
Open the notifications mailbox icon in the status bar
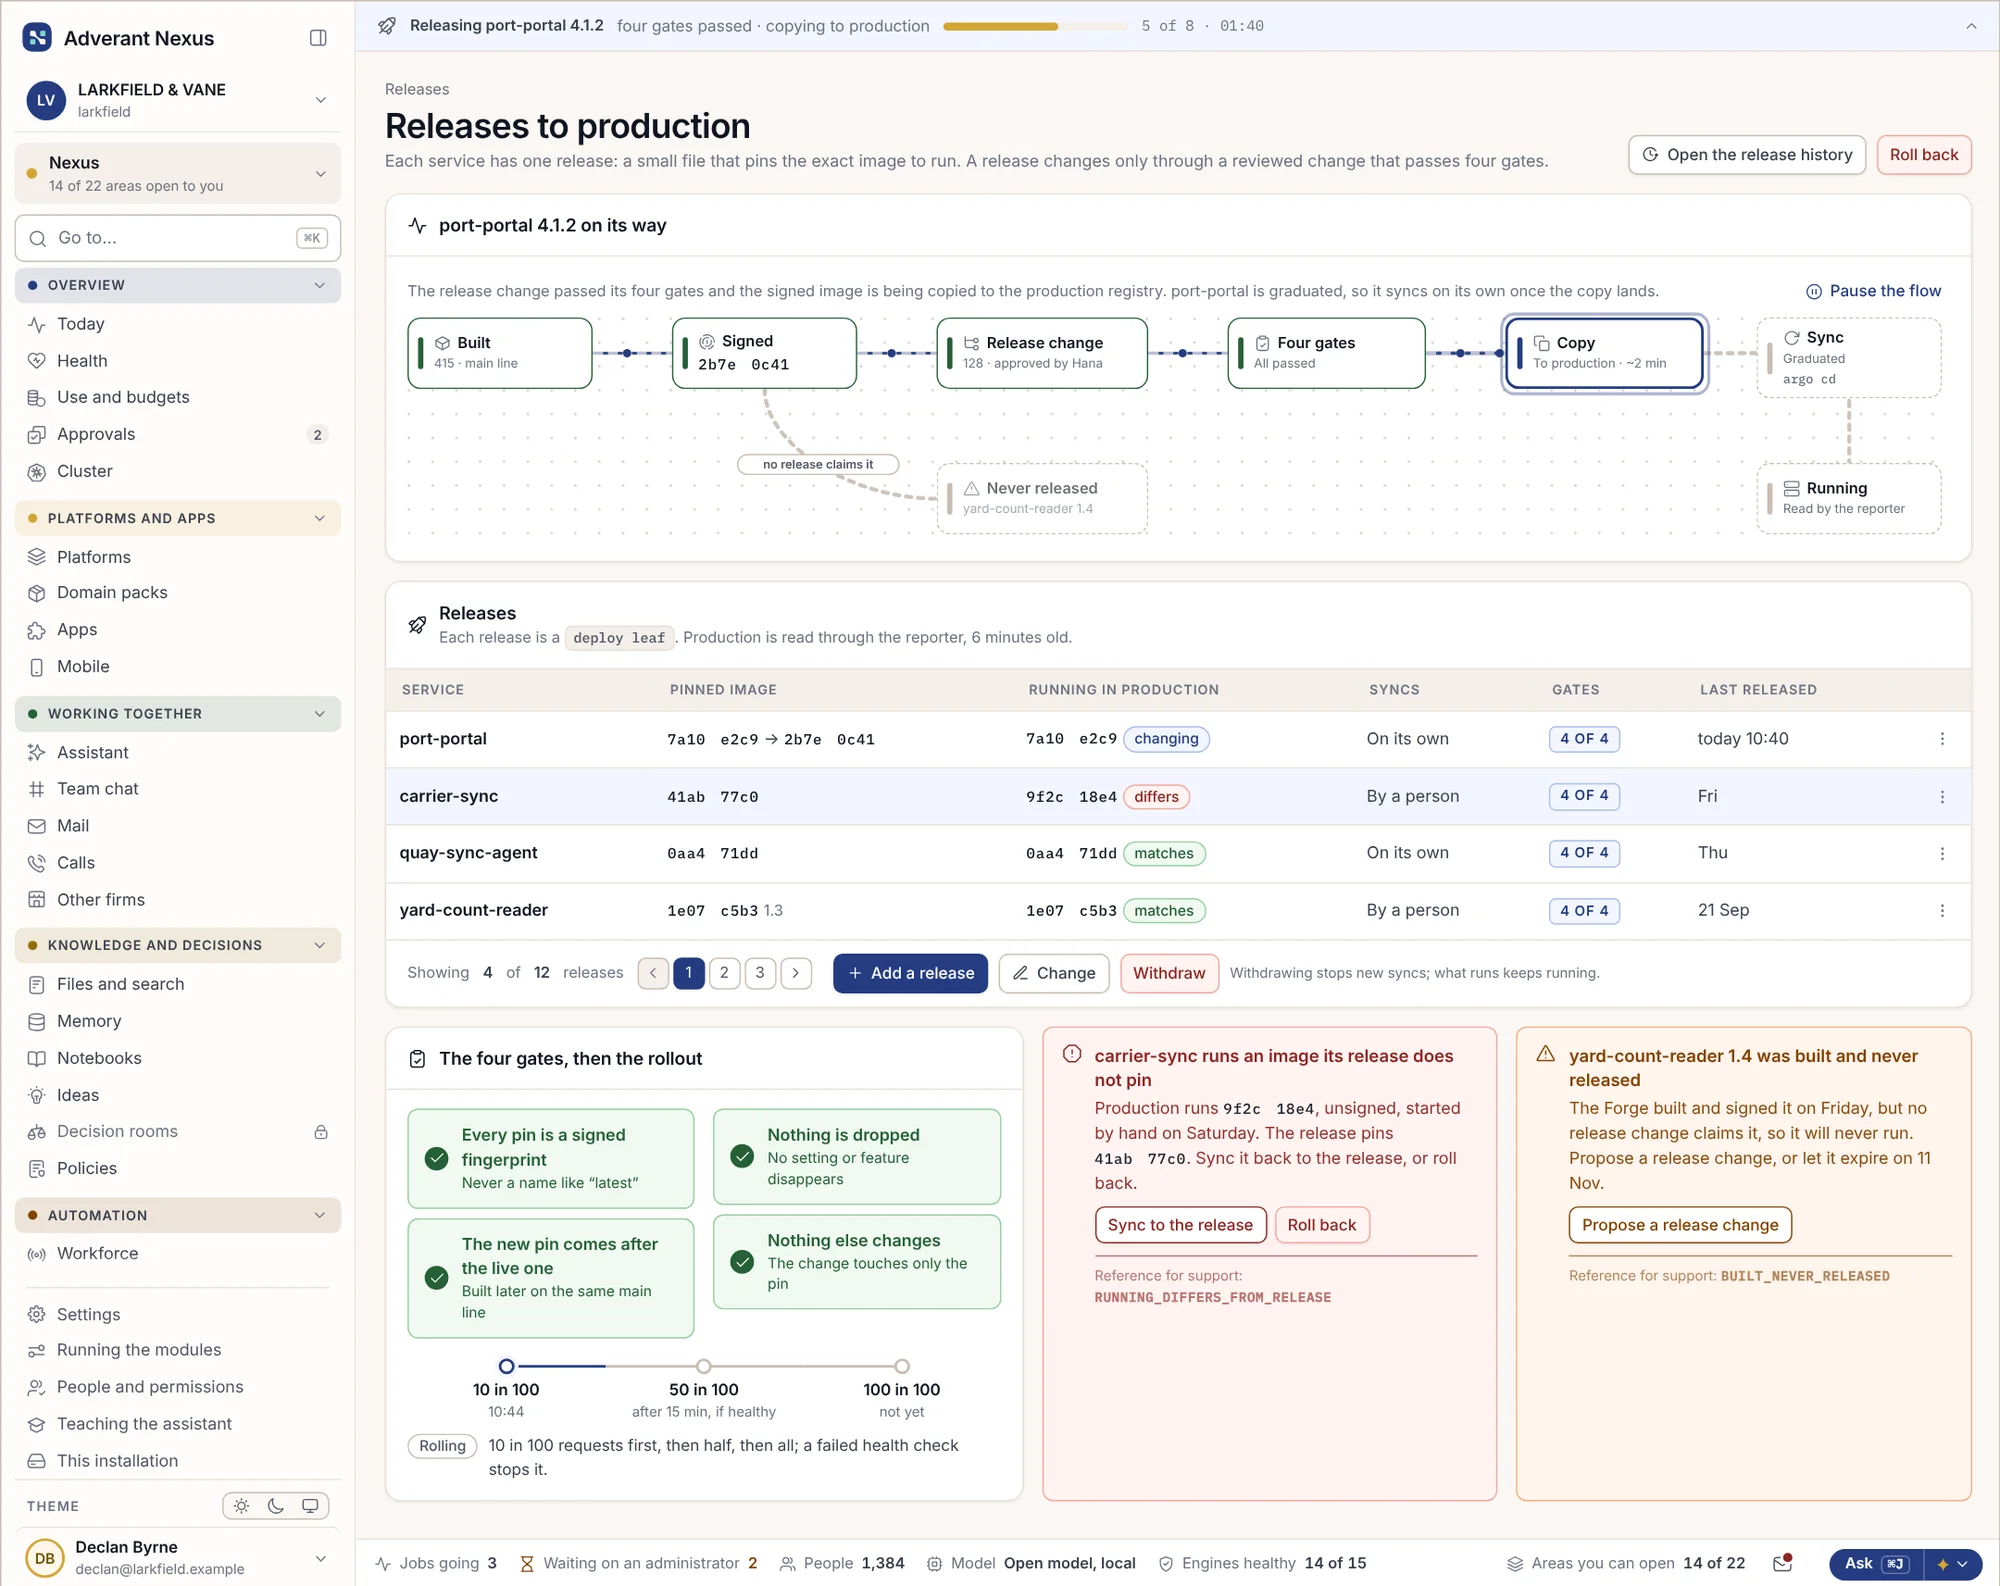[x=1782, y=1563]
